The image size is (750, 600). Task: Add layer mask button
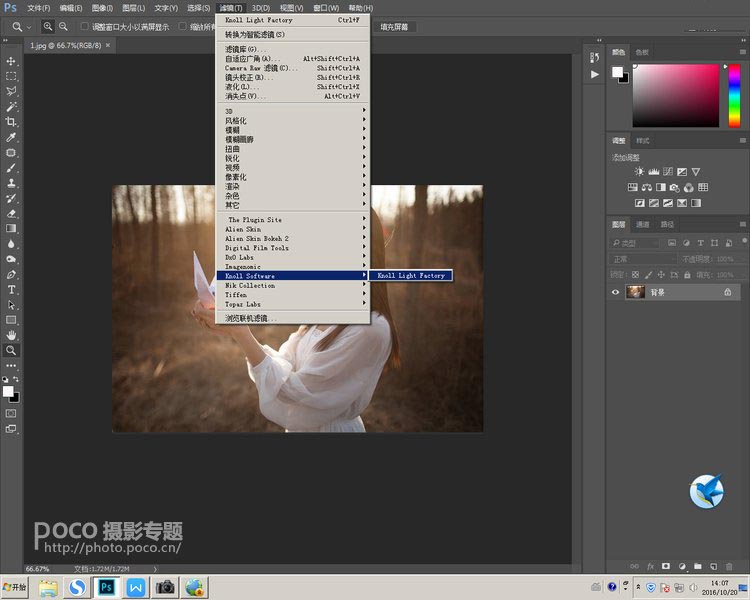coord(666,567)
